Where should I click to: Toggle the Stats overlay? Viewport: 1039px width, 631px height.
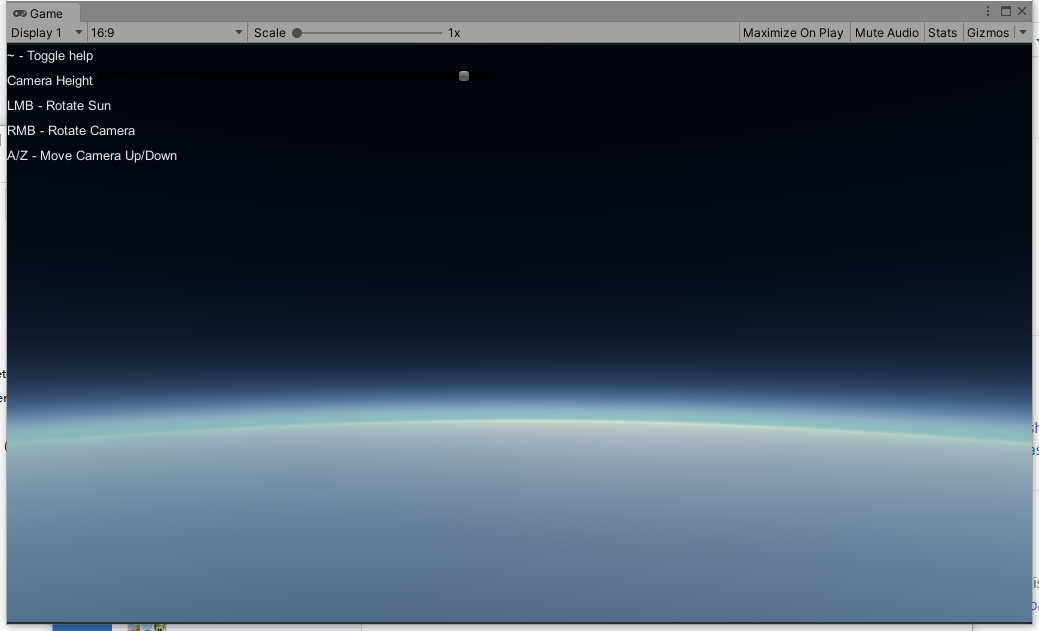(942, 32)
